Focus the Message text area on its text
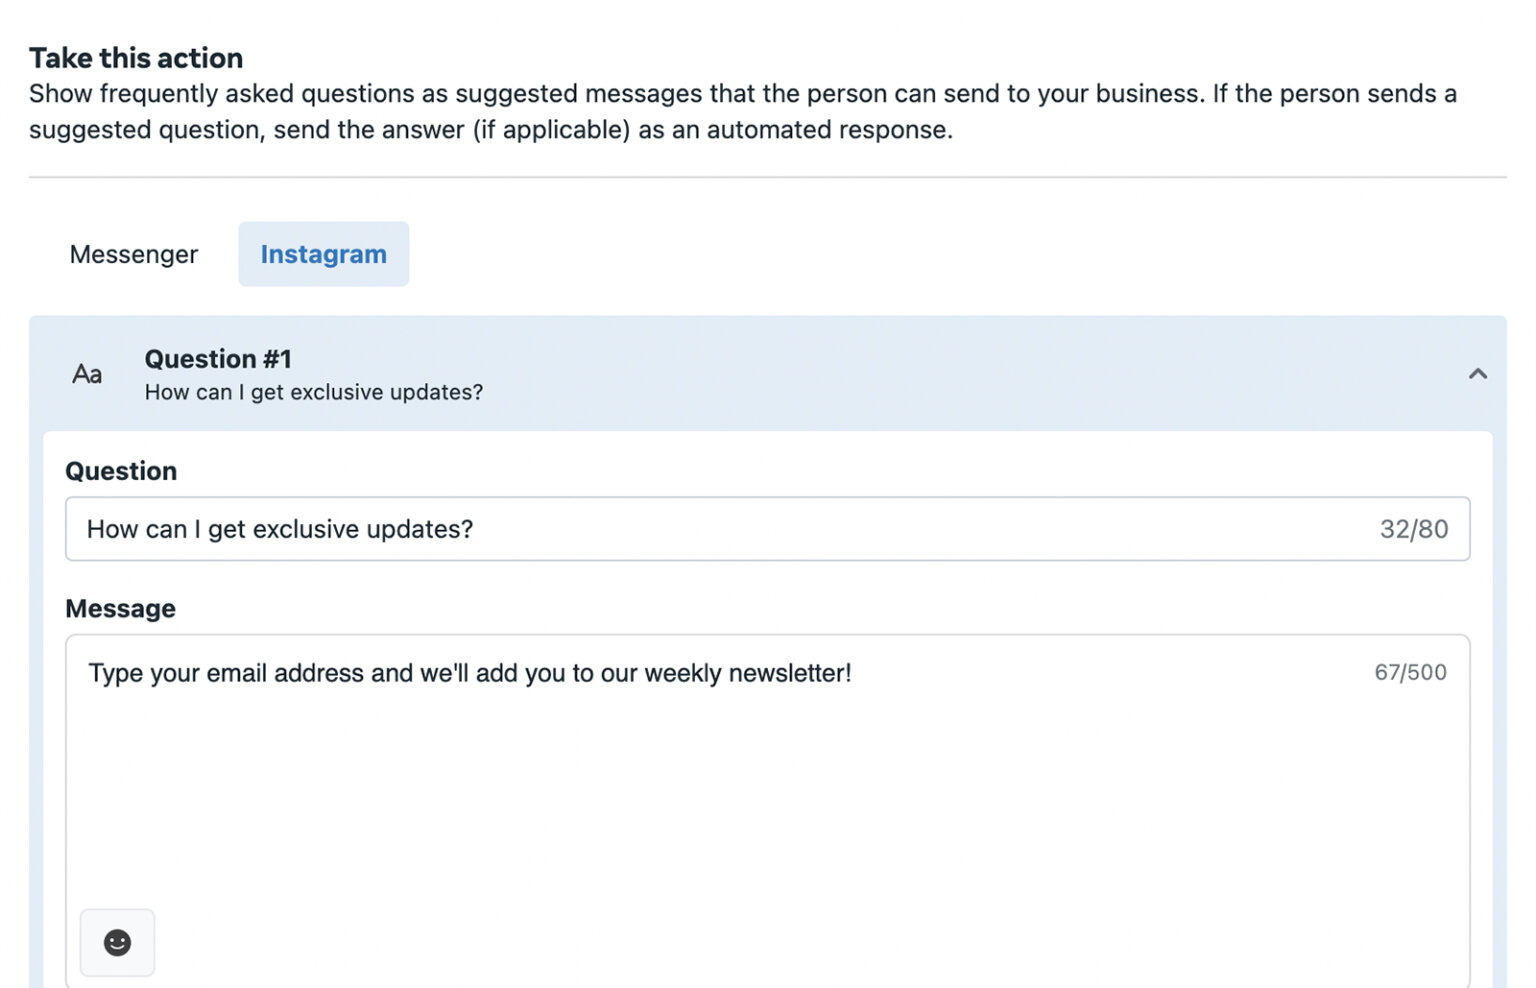The image size is (1536, 988). (x=469, y=673)
